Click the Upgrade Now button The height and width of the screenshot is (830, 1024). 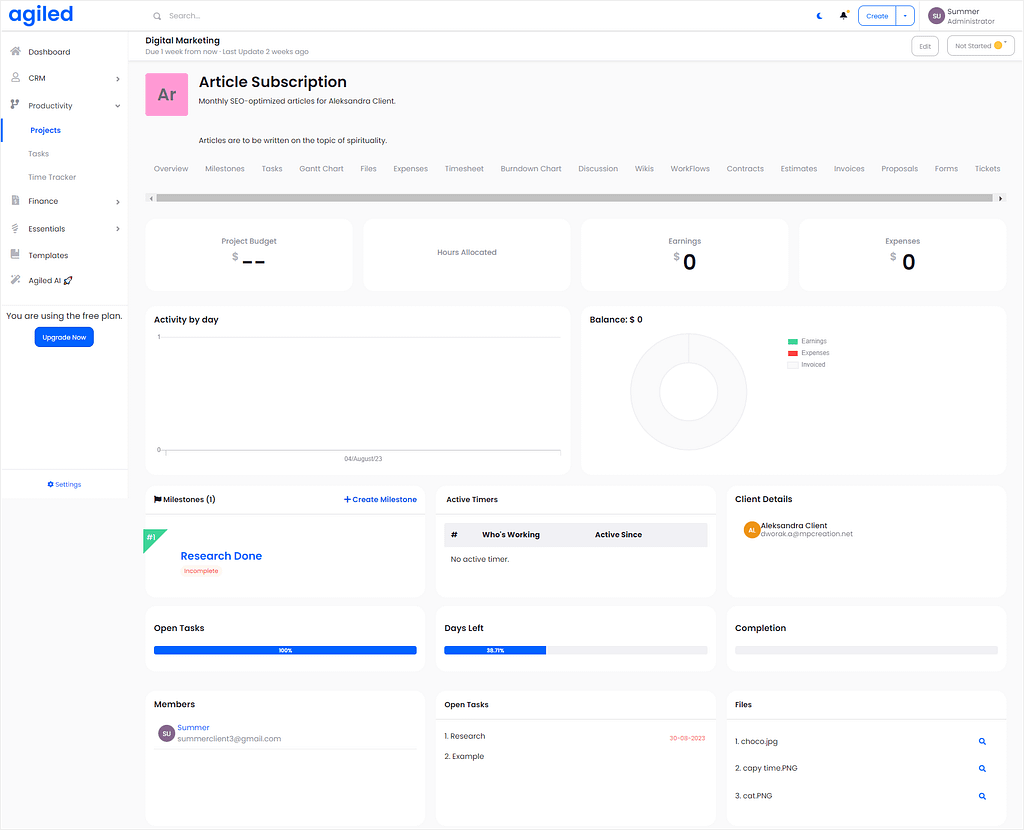(x=64, y=337)
